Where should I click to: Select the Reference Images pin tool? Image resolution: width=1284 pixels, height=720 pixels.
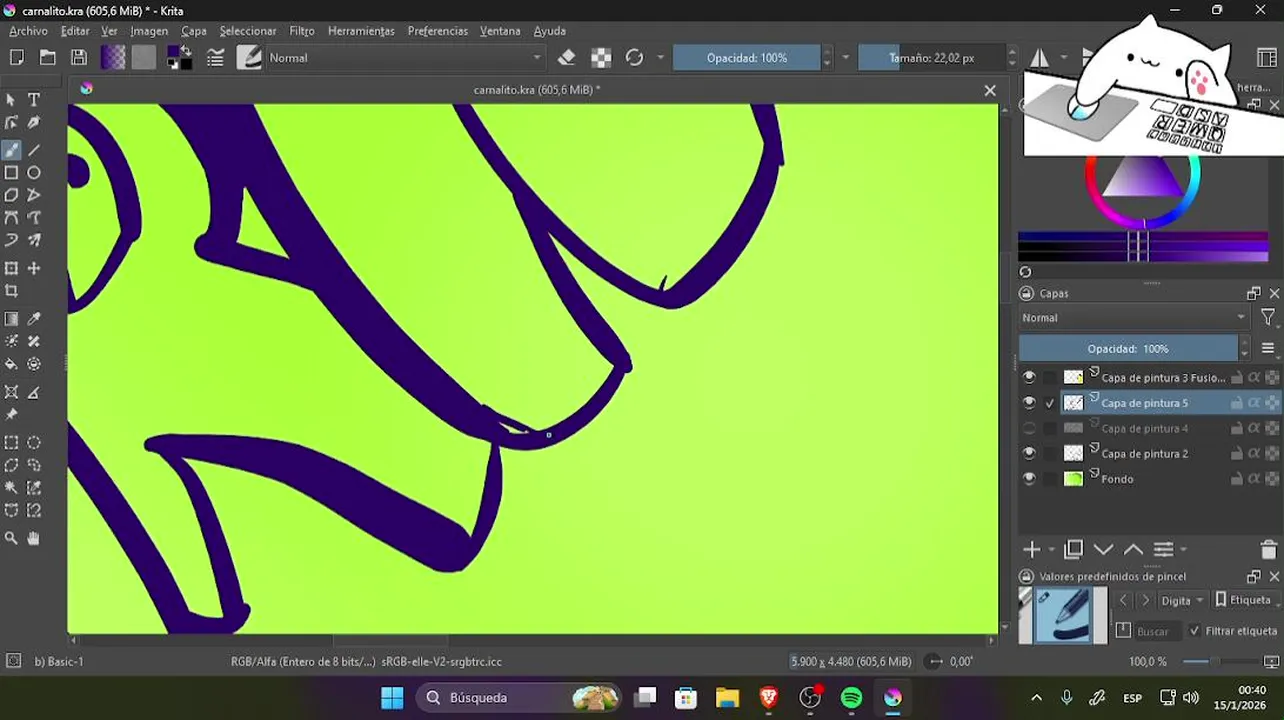(x=11, y=414)
